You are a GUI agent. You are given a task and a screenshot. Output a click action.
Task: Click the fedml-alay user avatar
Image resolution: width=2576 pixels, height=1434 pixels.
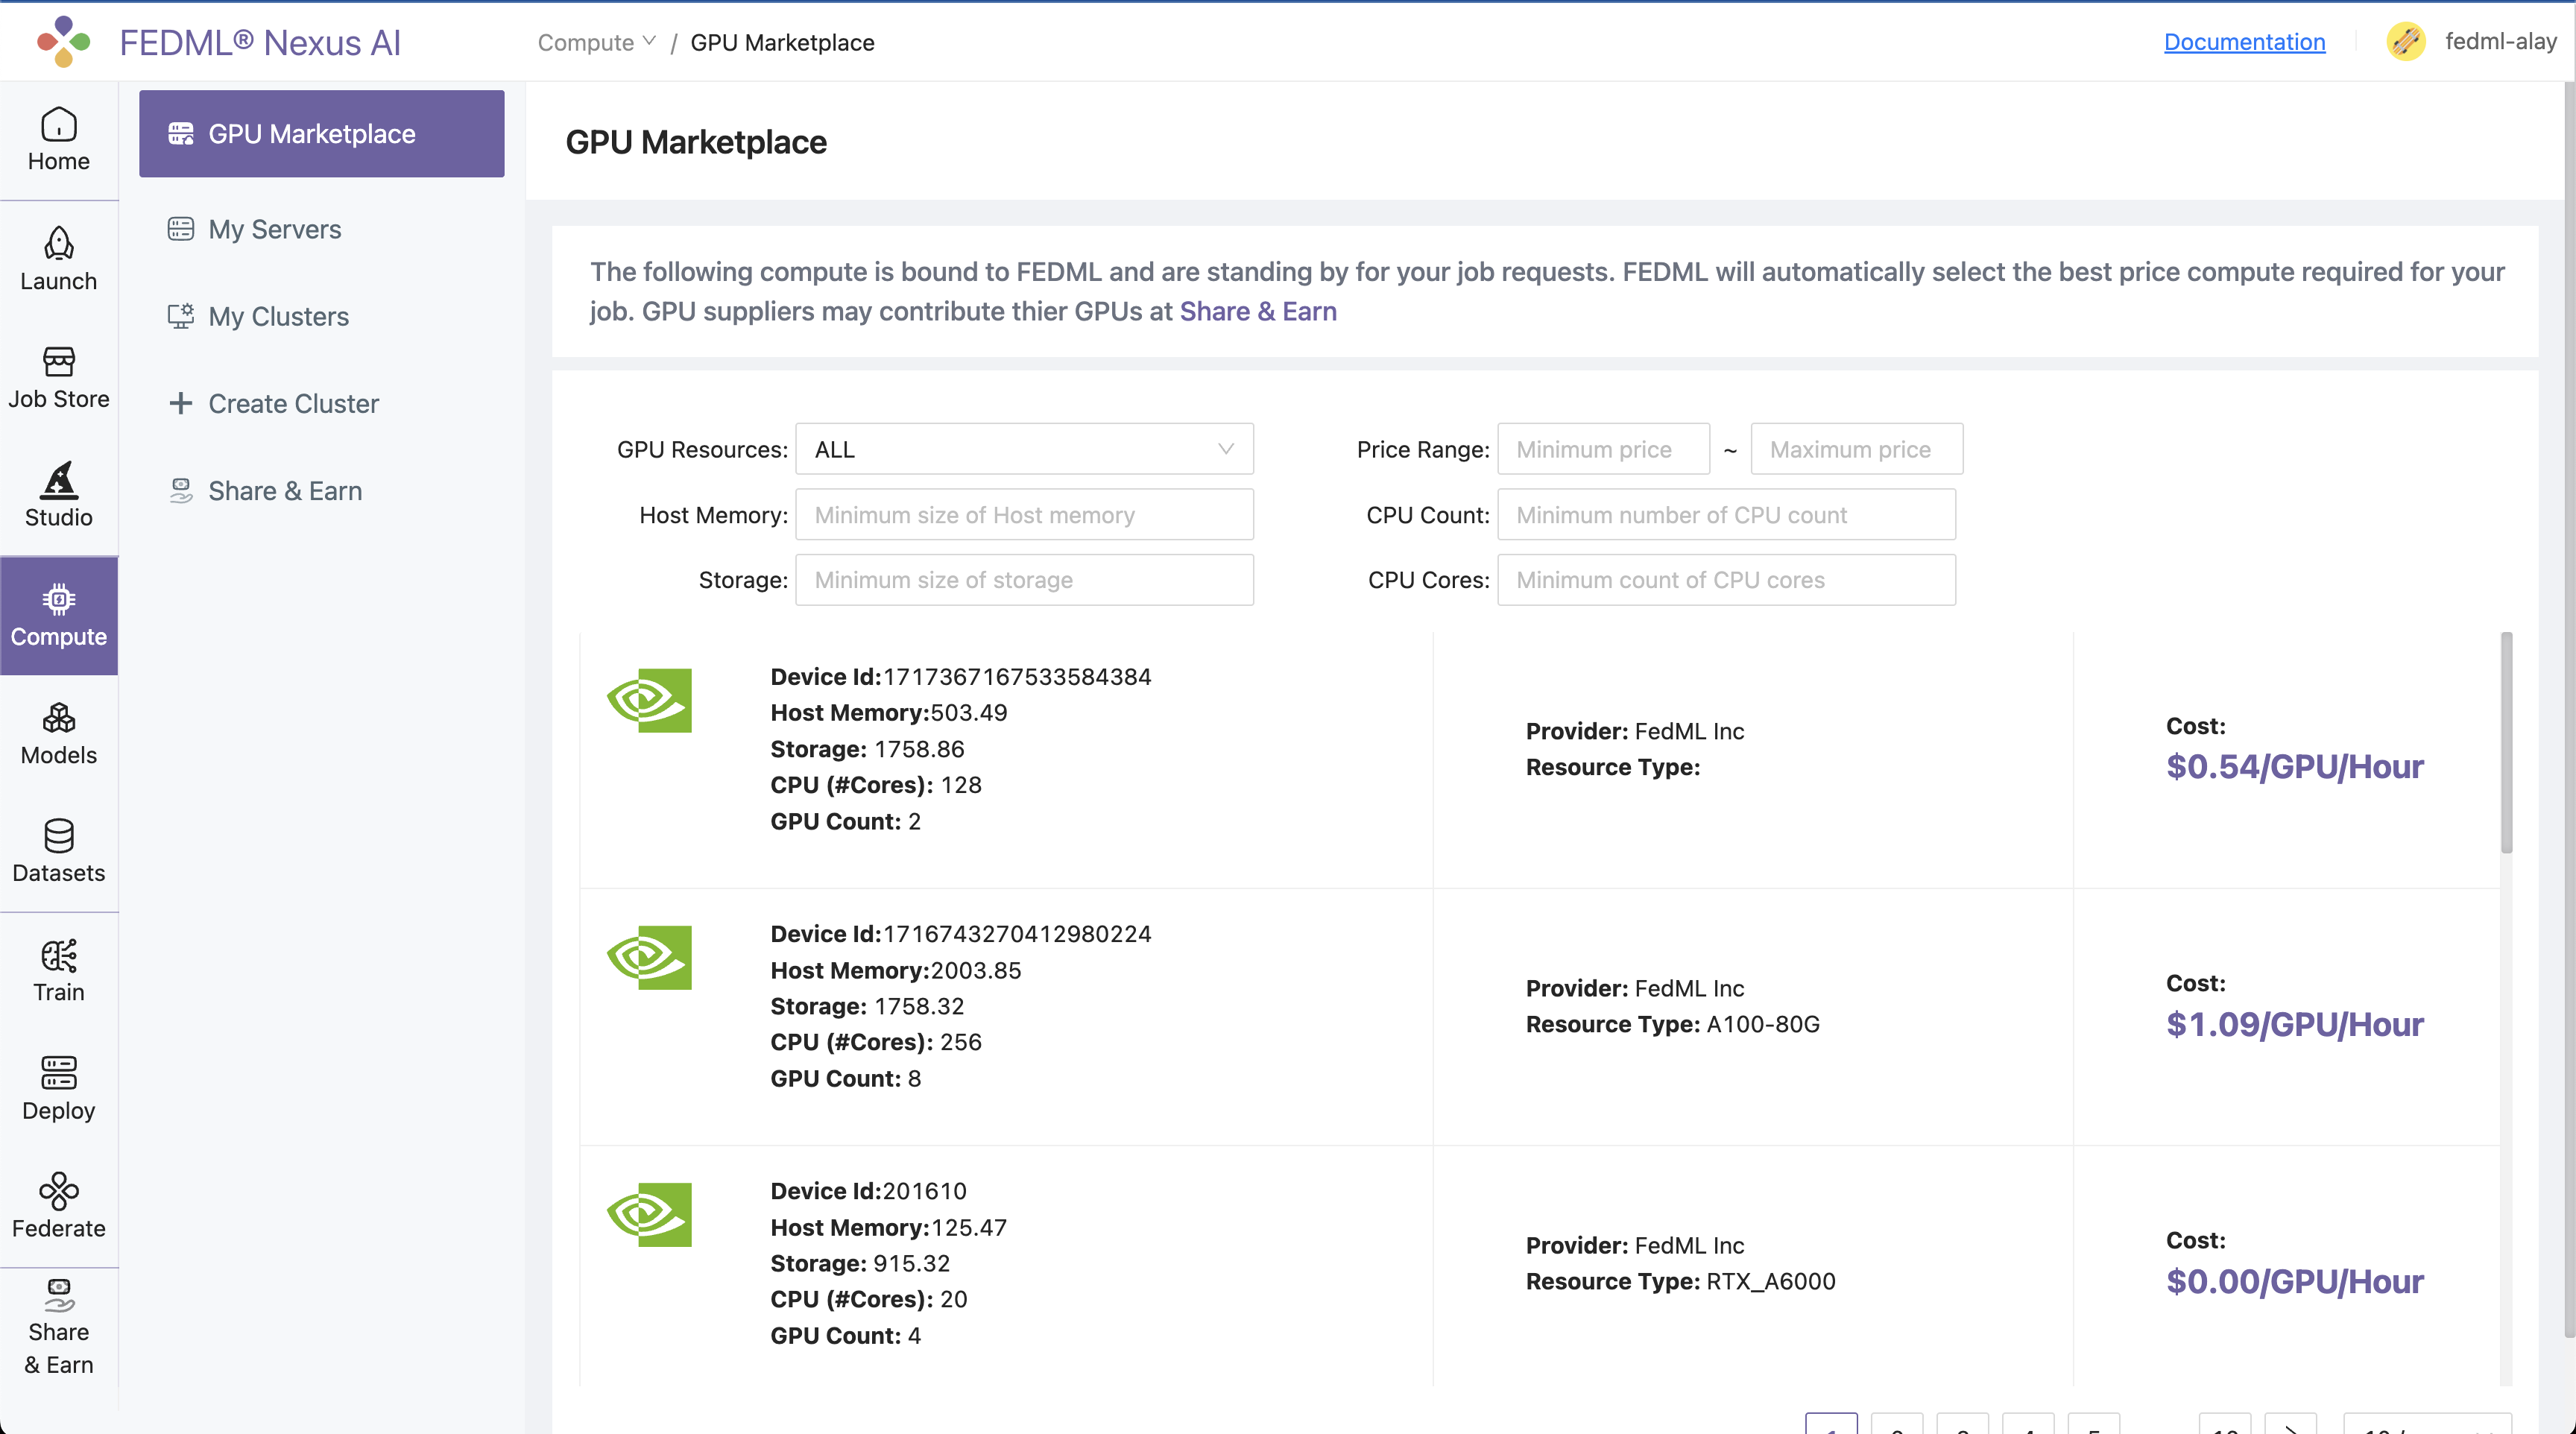(2406, 42)
